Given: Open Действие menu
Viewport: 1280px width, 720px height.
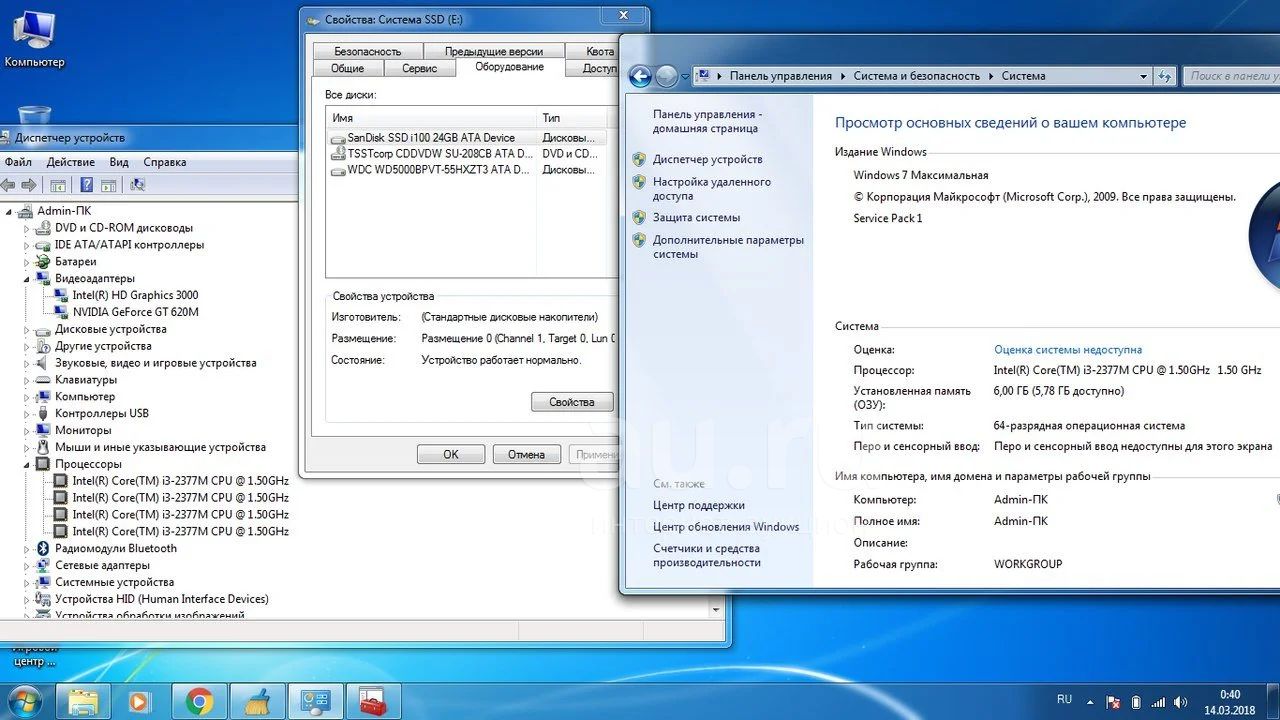Looking at the screenshot, I should [x=71, y=162].
